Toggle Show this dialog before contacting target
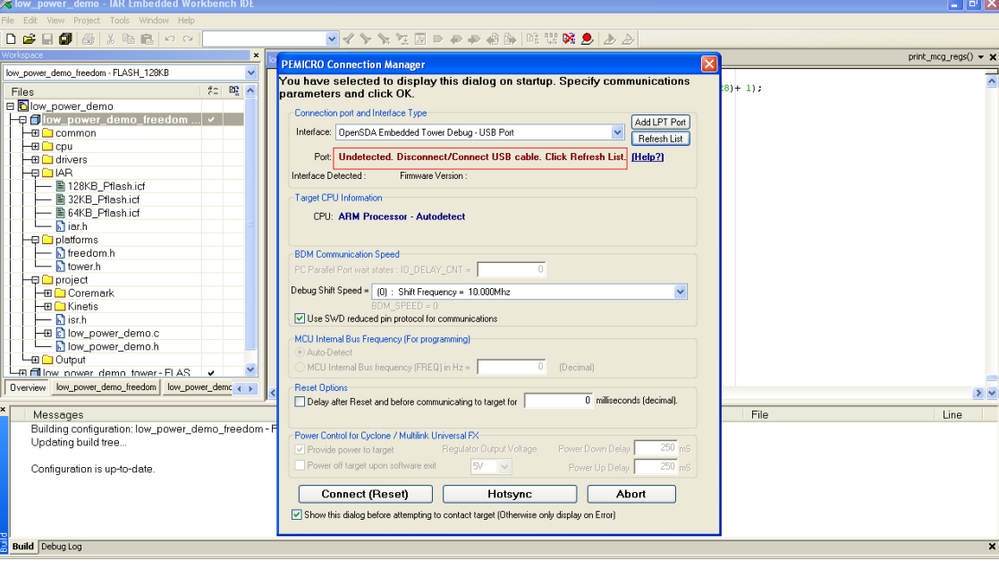Image resolution: width=999 pixels, height=569 pixels. pos(296,514)
